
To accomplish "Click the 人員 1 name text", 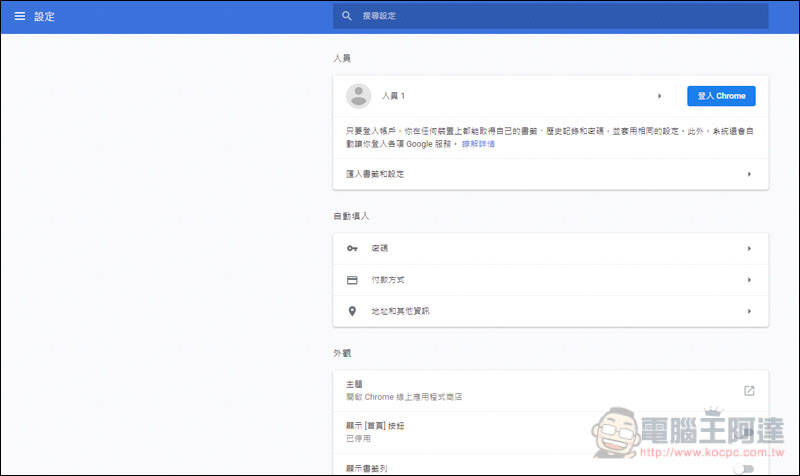I will click(x=393, y=96).
